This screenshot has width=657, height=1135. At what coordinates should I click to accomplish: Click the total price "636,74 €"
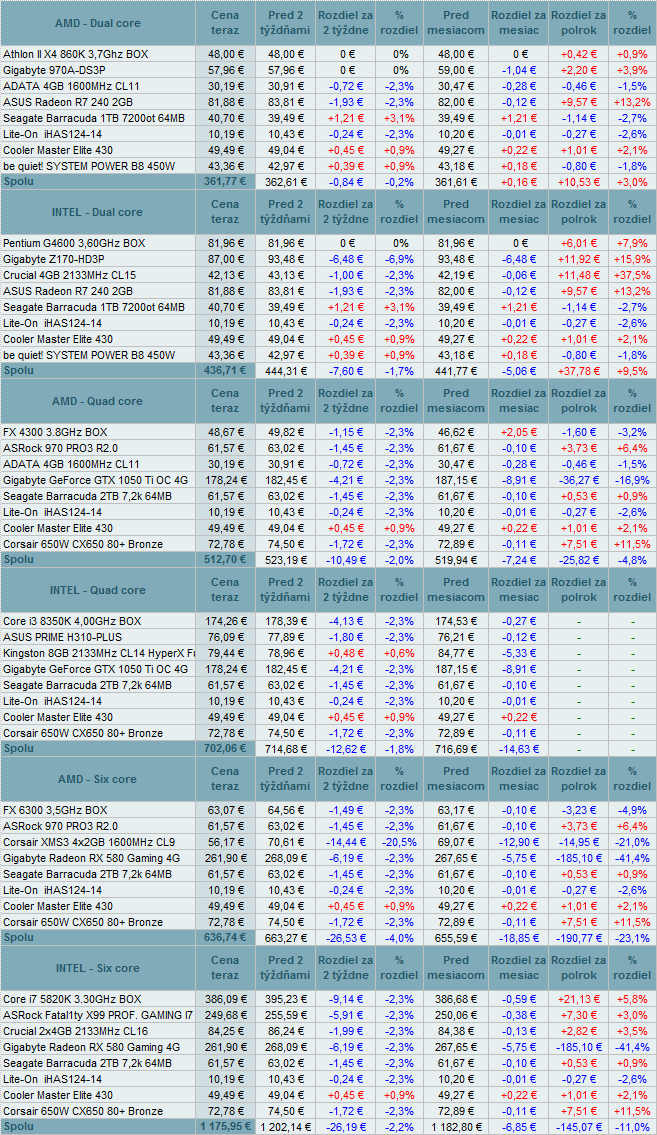[226, 937]
